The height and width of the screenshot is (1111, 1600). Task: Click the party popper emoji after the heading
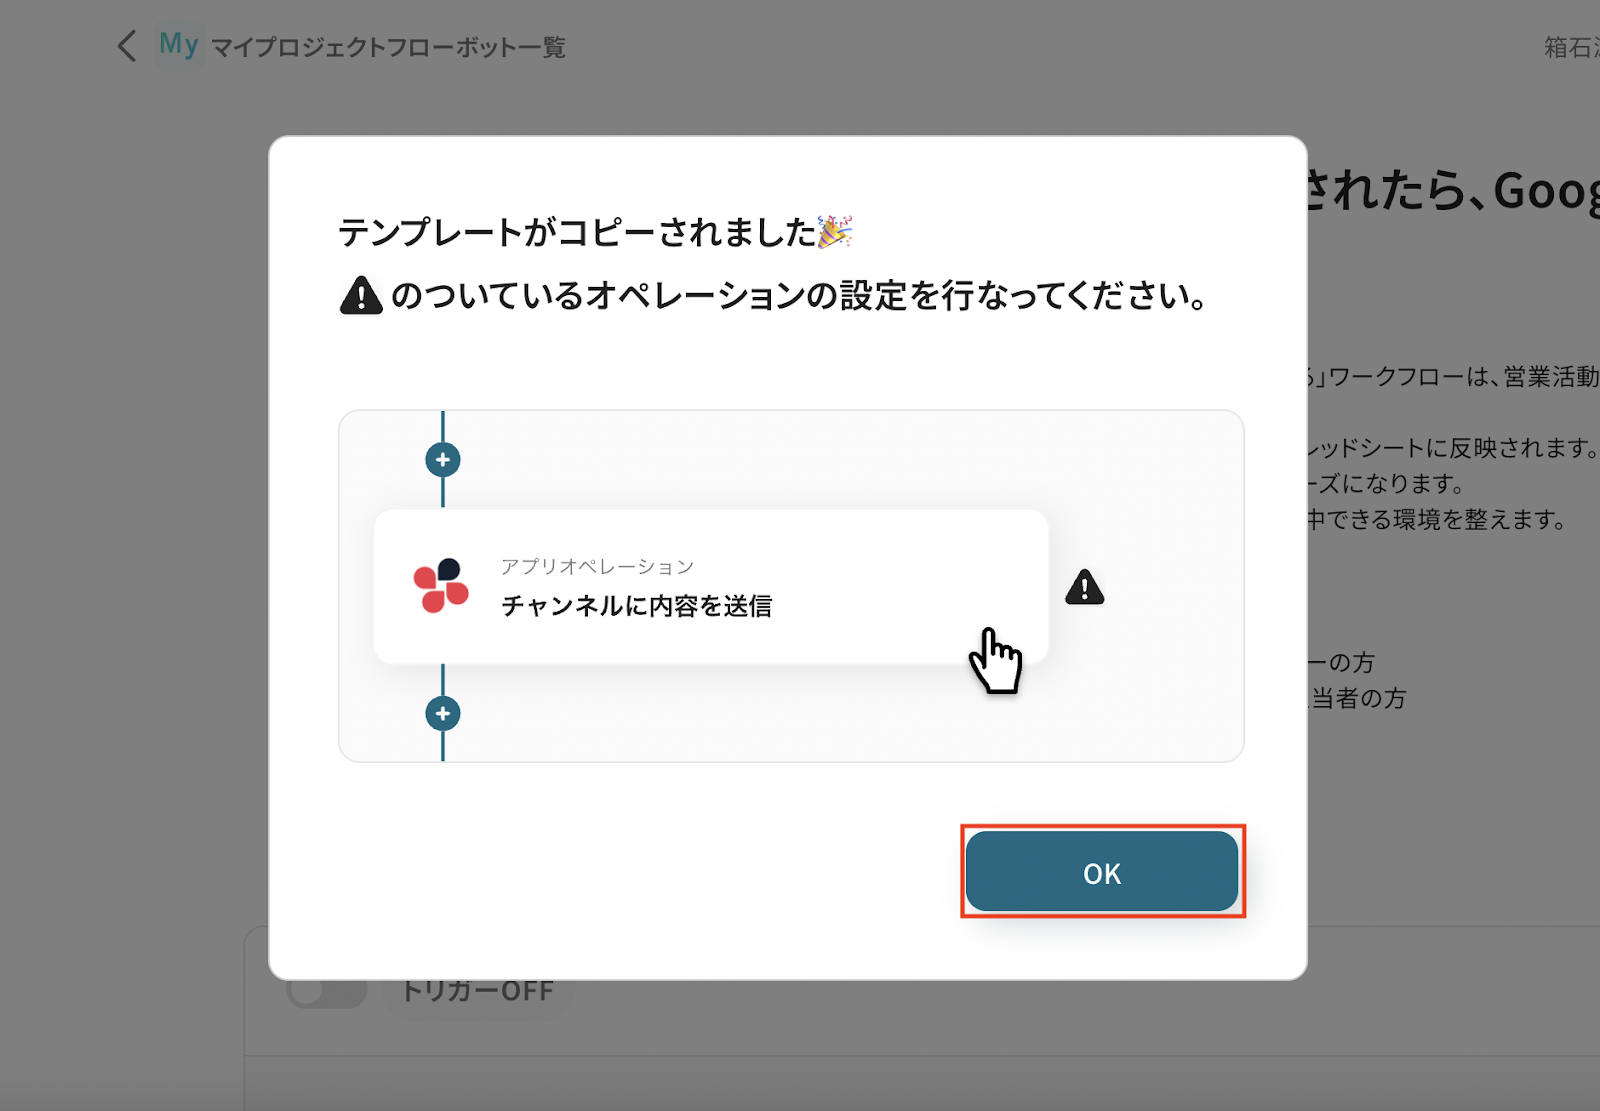click(x=835, y=231)
